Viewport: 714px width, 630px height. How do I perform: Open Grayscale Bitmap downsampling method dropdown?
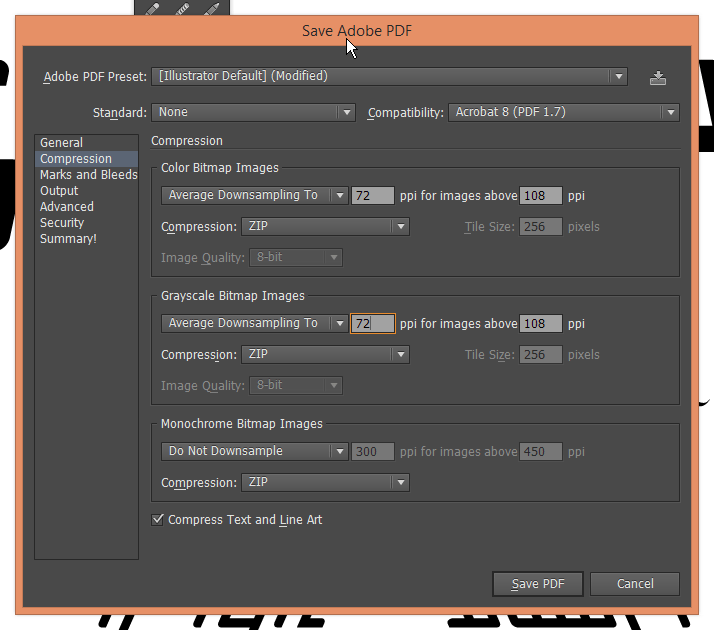point(255,323)
